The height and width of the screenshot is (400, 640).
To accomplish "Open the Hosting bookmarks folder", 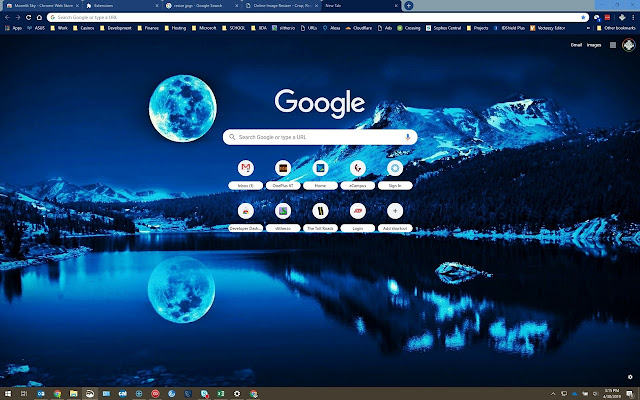I will (x=176, y=28).
